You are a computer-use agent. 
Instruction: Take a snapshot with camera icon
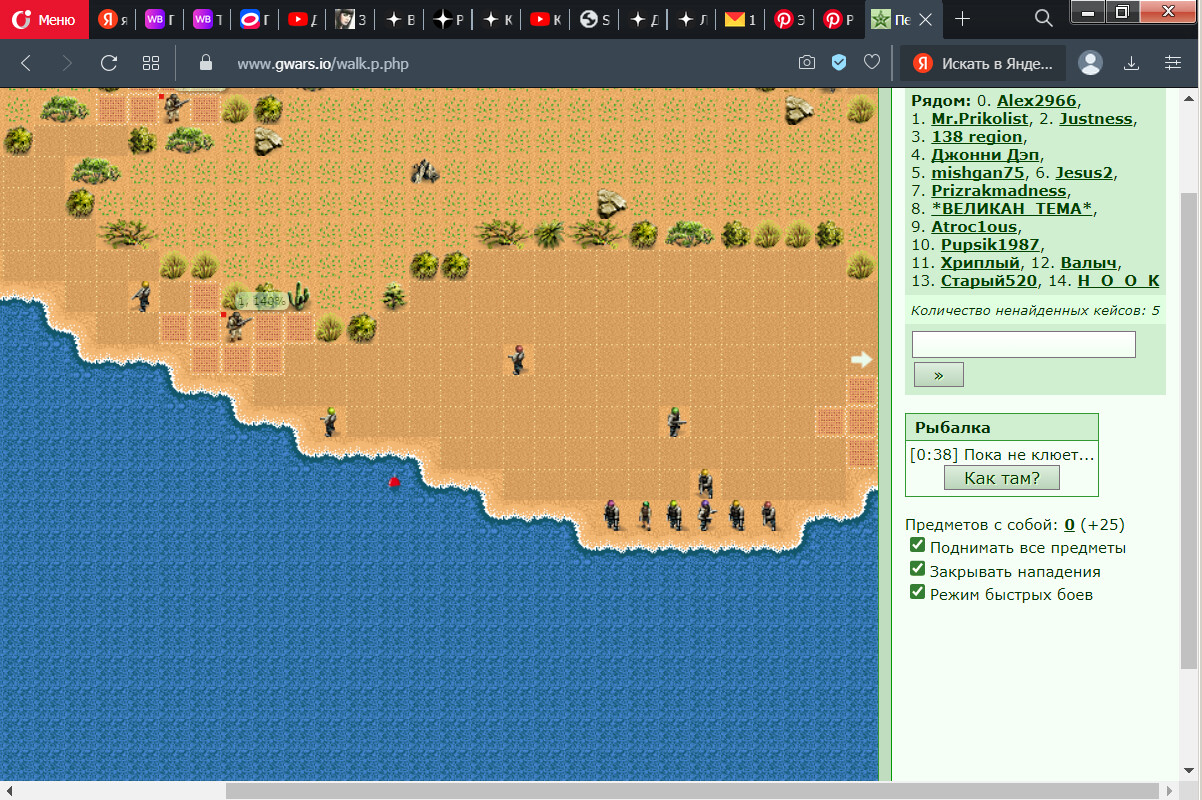(x=806, y=63)
